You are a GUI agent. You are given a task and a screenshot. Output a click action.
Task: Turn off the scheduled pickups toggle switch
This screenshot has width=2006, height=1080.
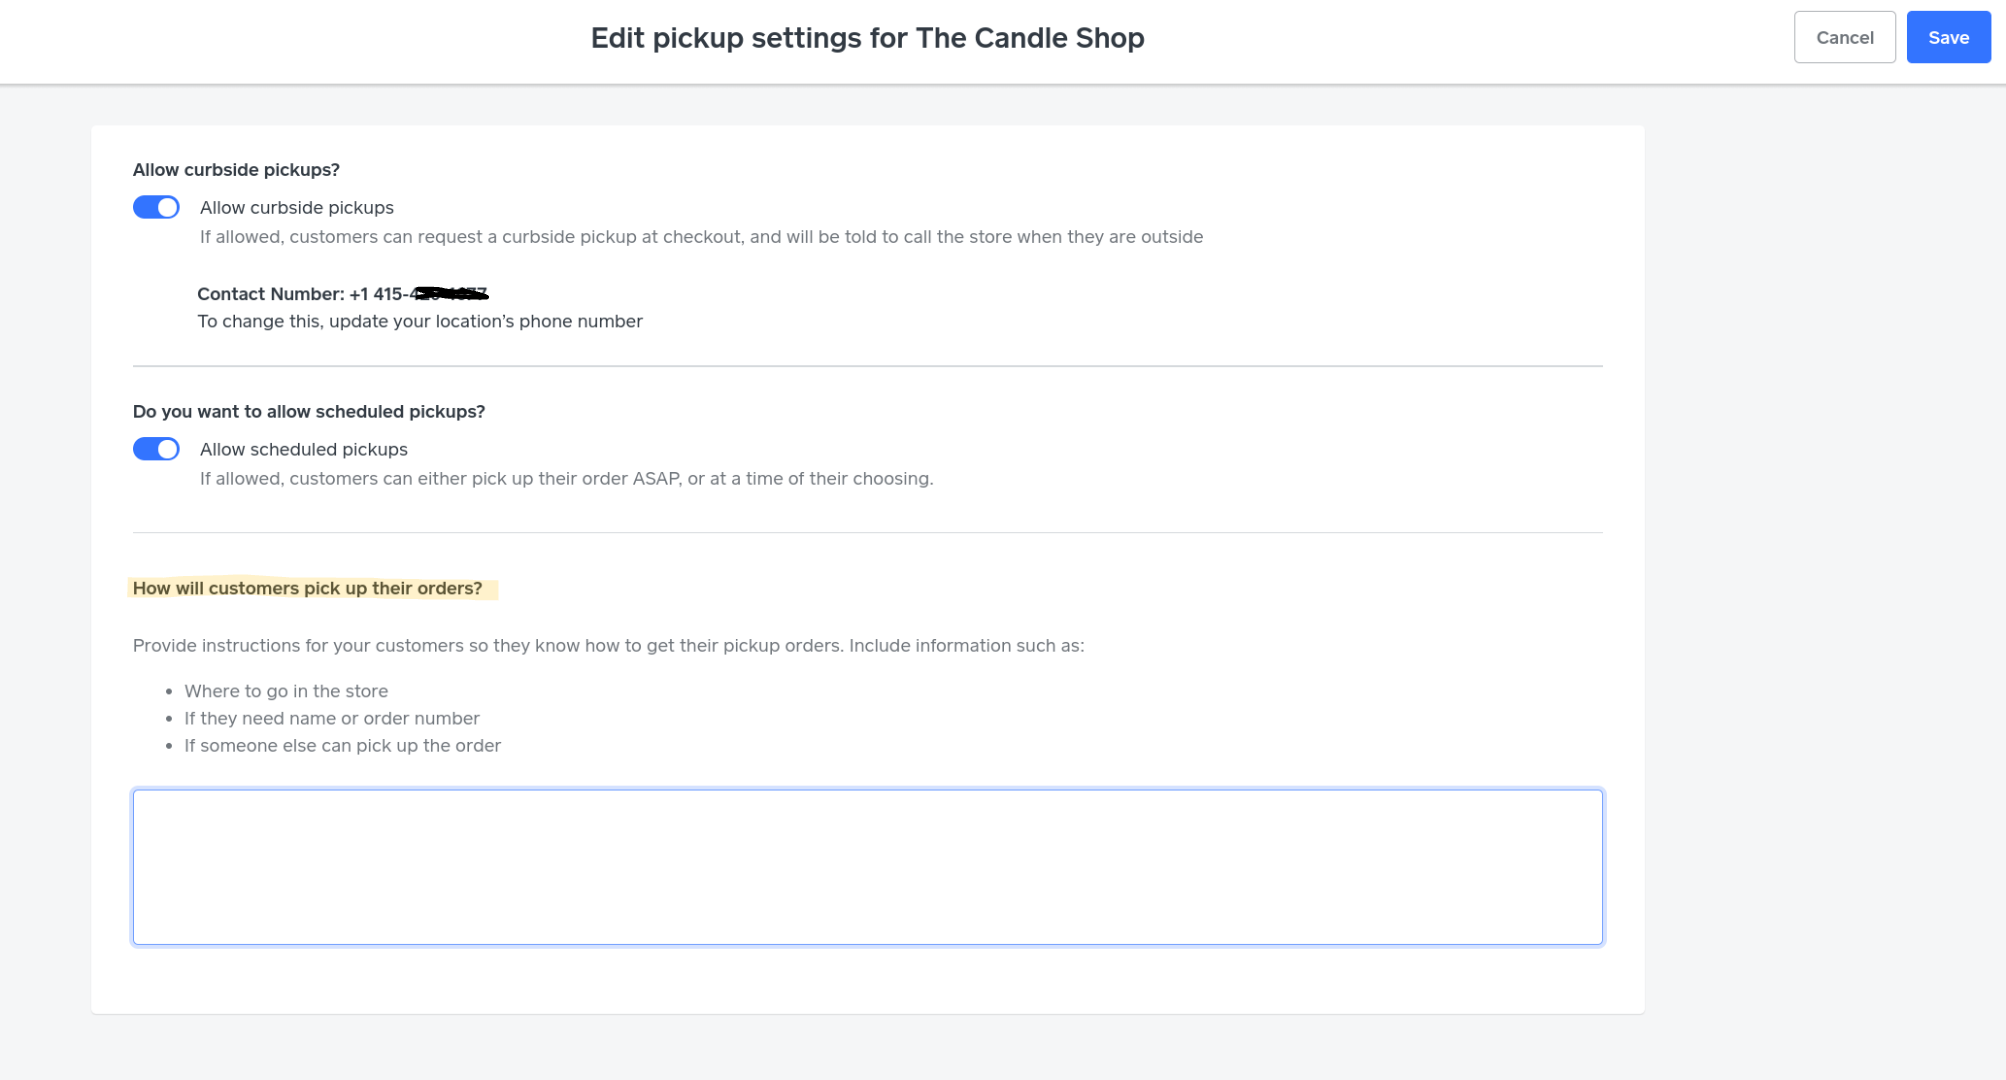point(156,449)
